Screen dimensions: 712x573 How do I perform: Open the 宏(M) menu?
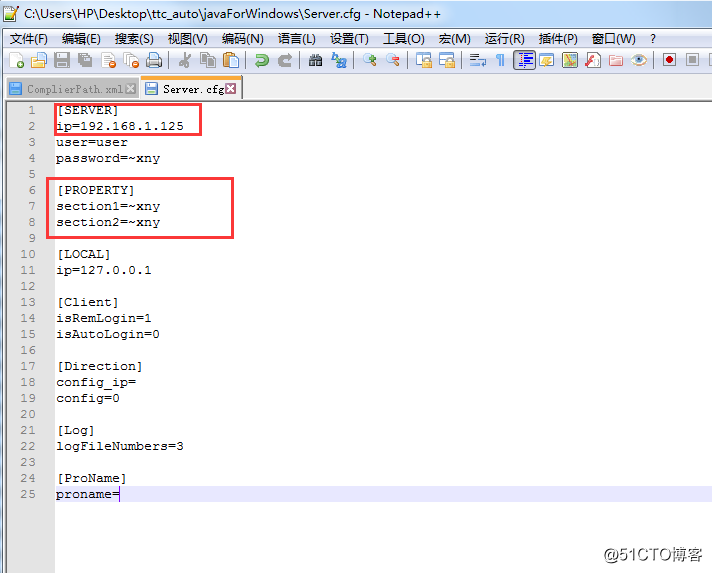455,39
